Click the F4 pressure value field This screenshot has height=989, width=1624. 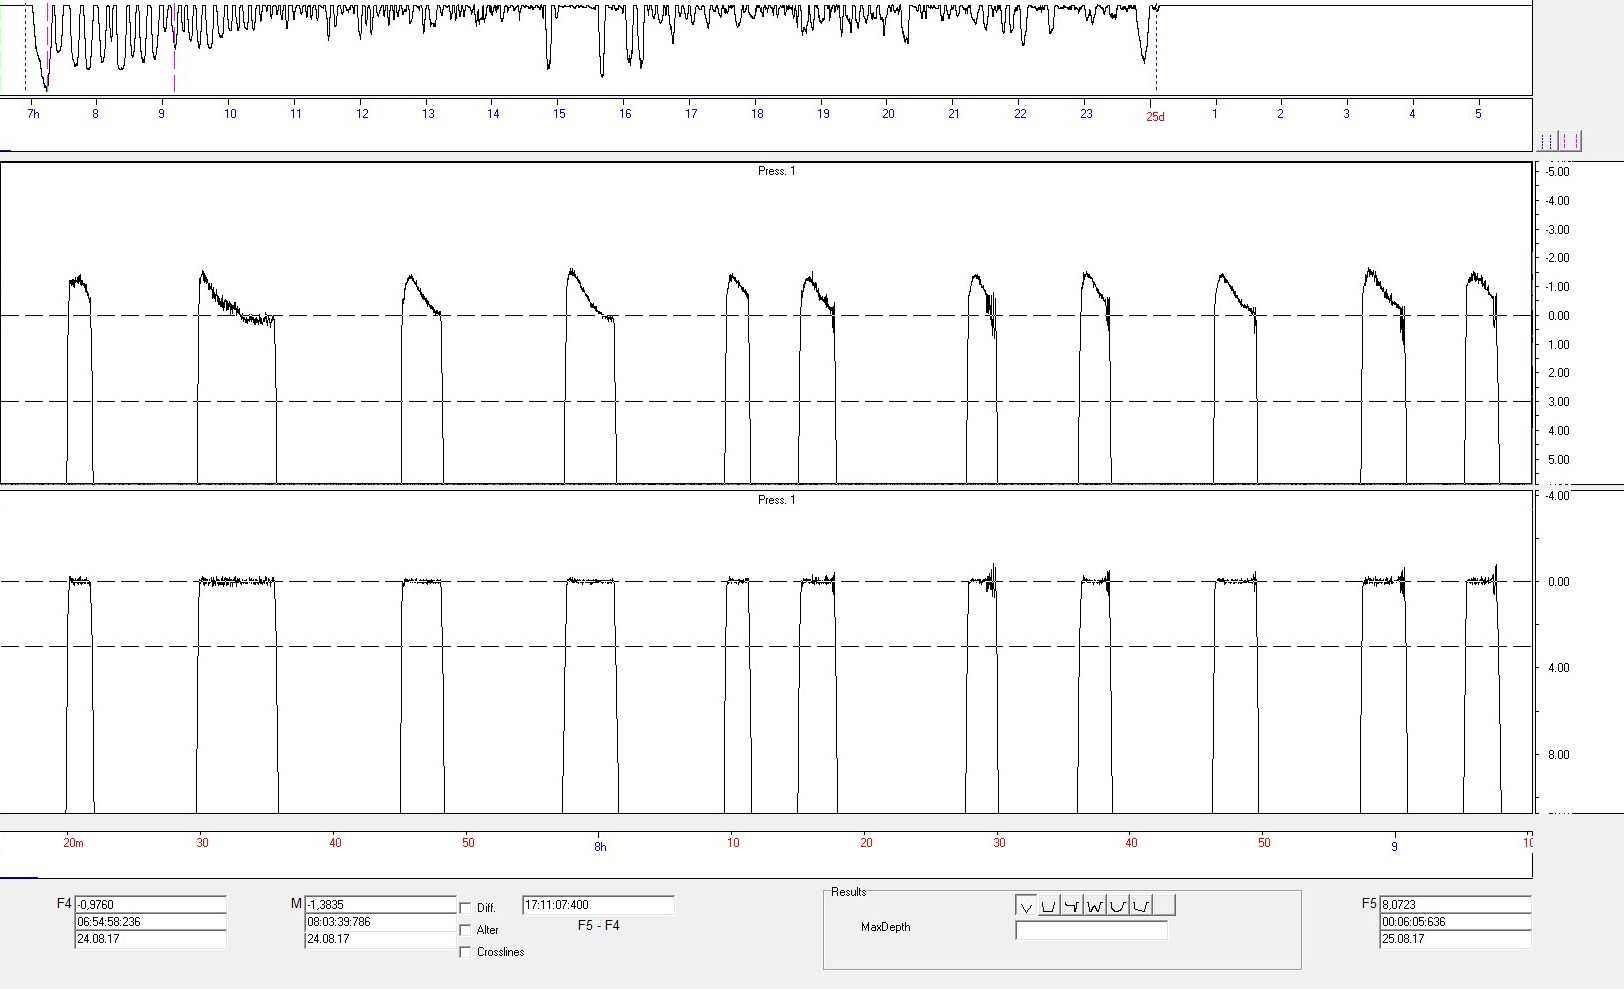click(151, 904)
